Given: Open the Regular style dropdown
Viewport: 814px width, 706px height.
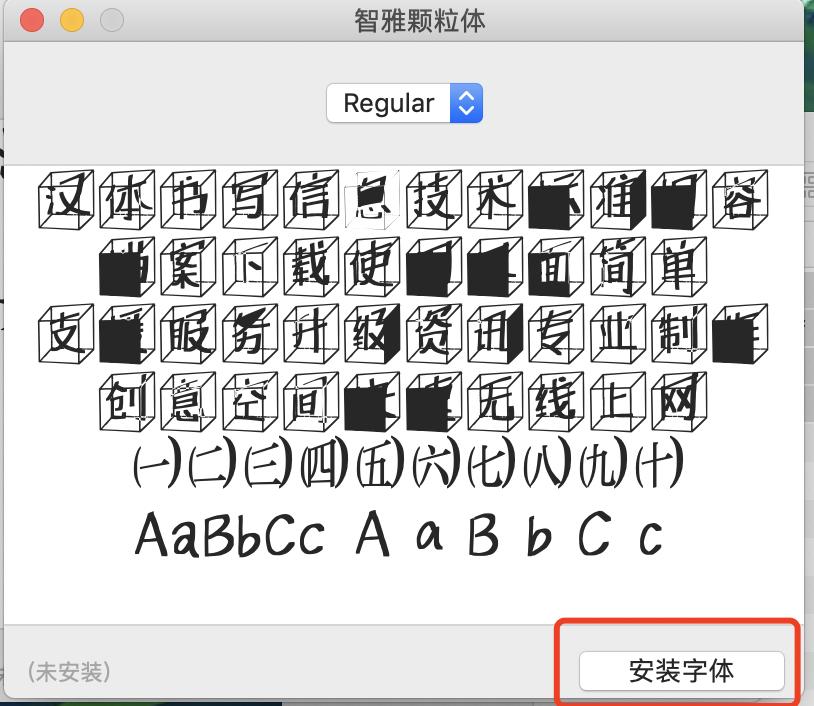Looking at the screenshot, I should [x=390, y=103].
